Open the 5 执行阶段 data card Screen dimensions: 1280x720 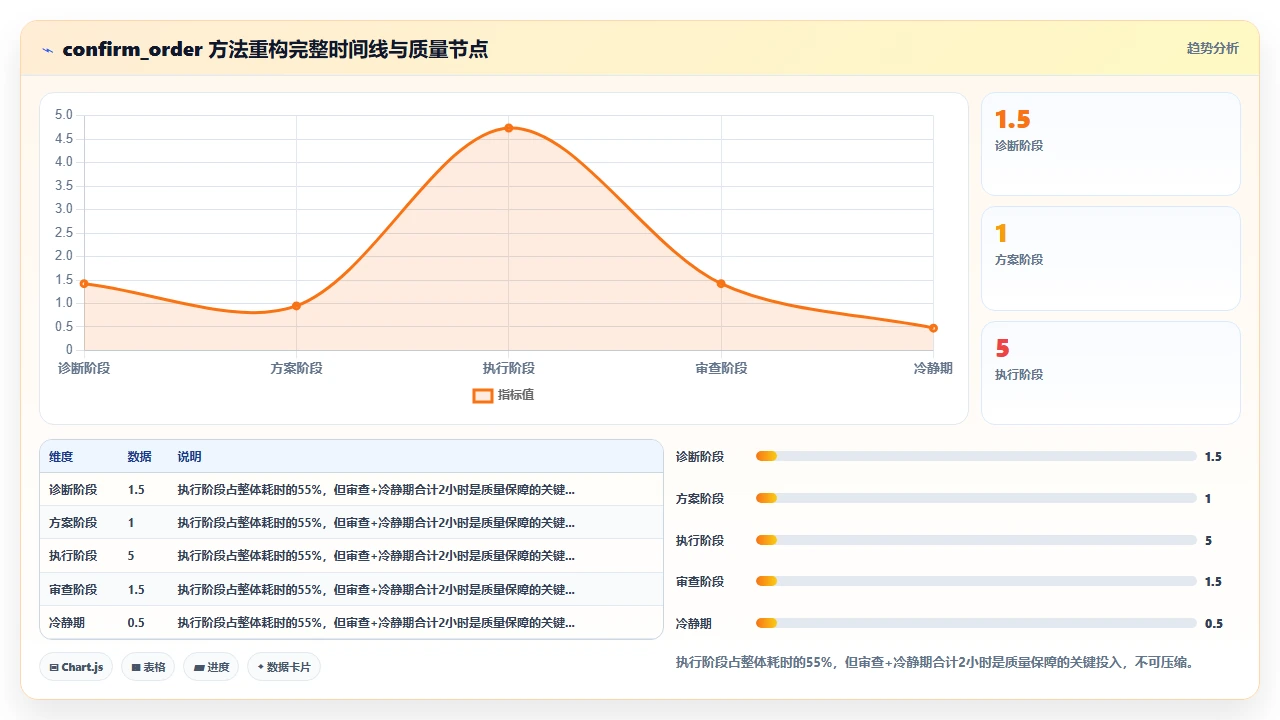[1111, 373]
